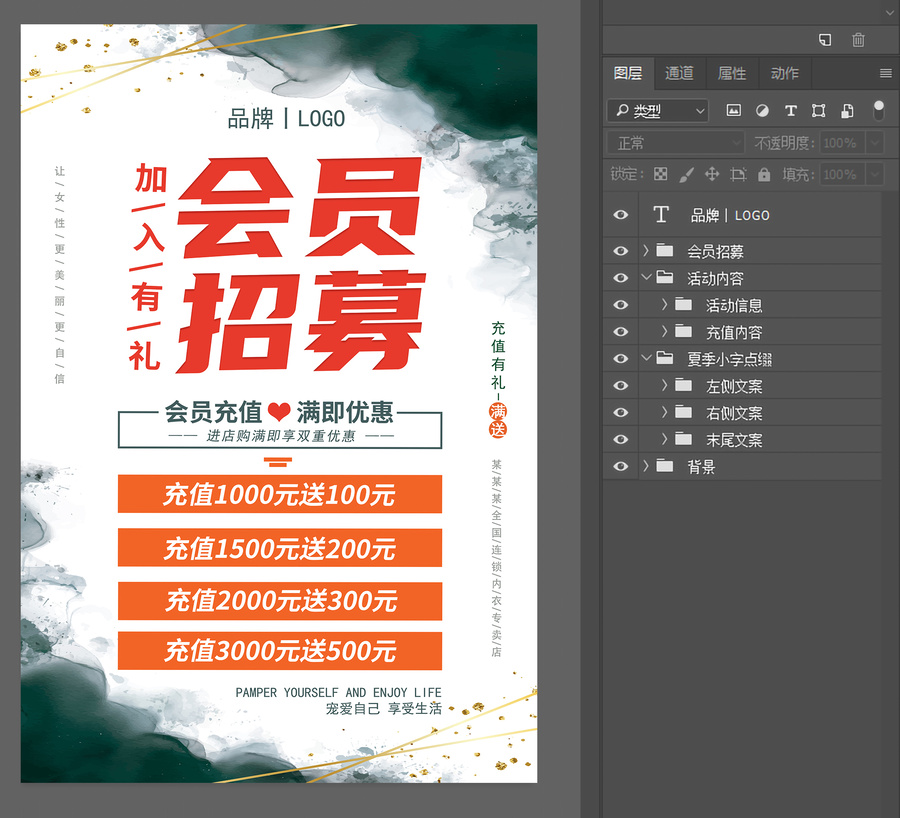Select the 会员招募 group name
Image resolution: width=900 pixels, height=818 pixels.
(x=716, y=251)
